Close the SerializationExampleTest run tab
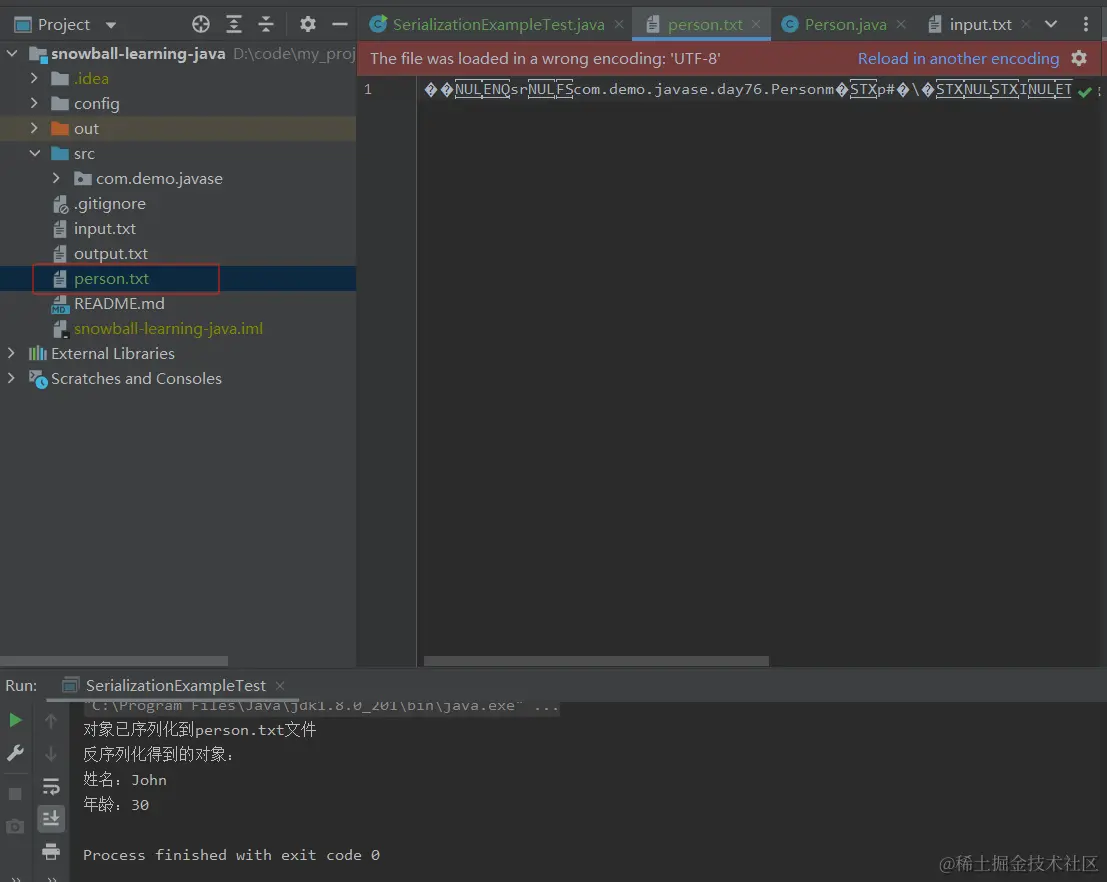1107x882 pixels. [280, 686]
